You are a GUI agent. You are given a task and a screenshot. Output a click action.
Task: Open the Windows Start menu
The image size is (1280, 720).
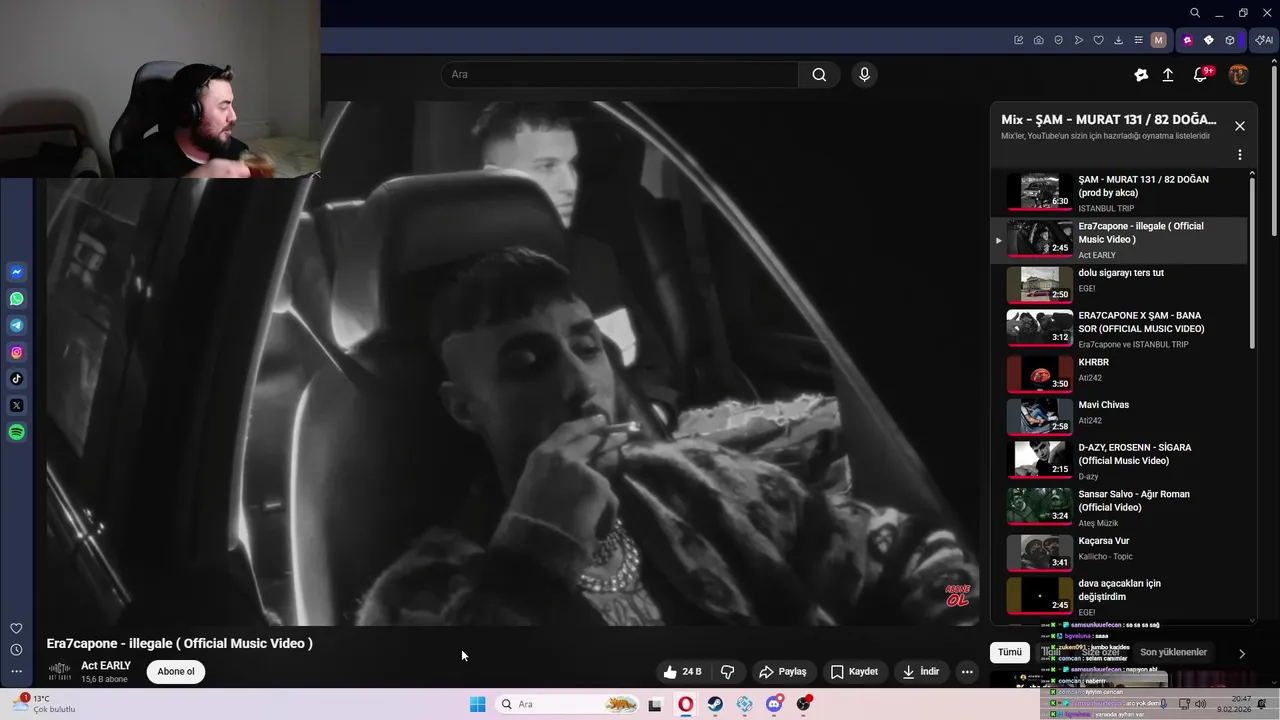click(x=478, y=704)
